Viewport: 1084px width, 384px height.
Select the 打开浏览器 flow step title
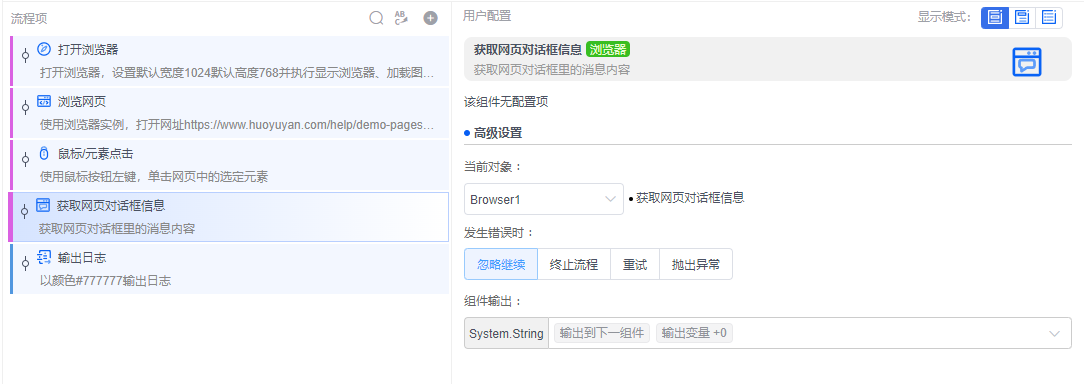[x=88, y=50]
